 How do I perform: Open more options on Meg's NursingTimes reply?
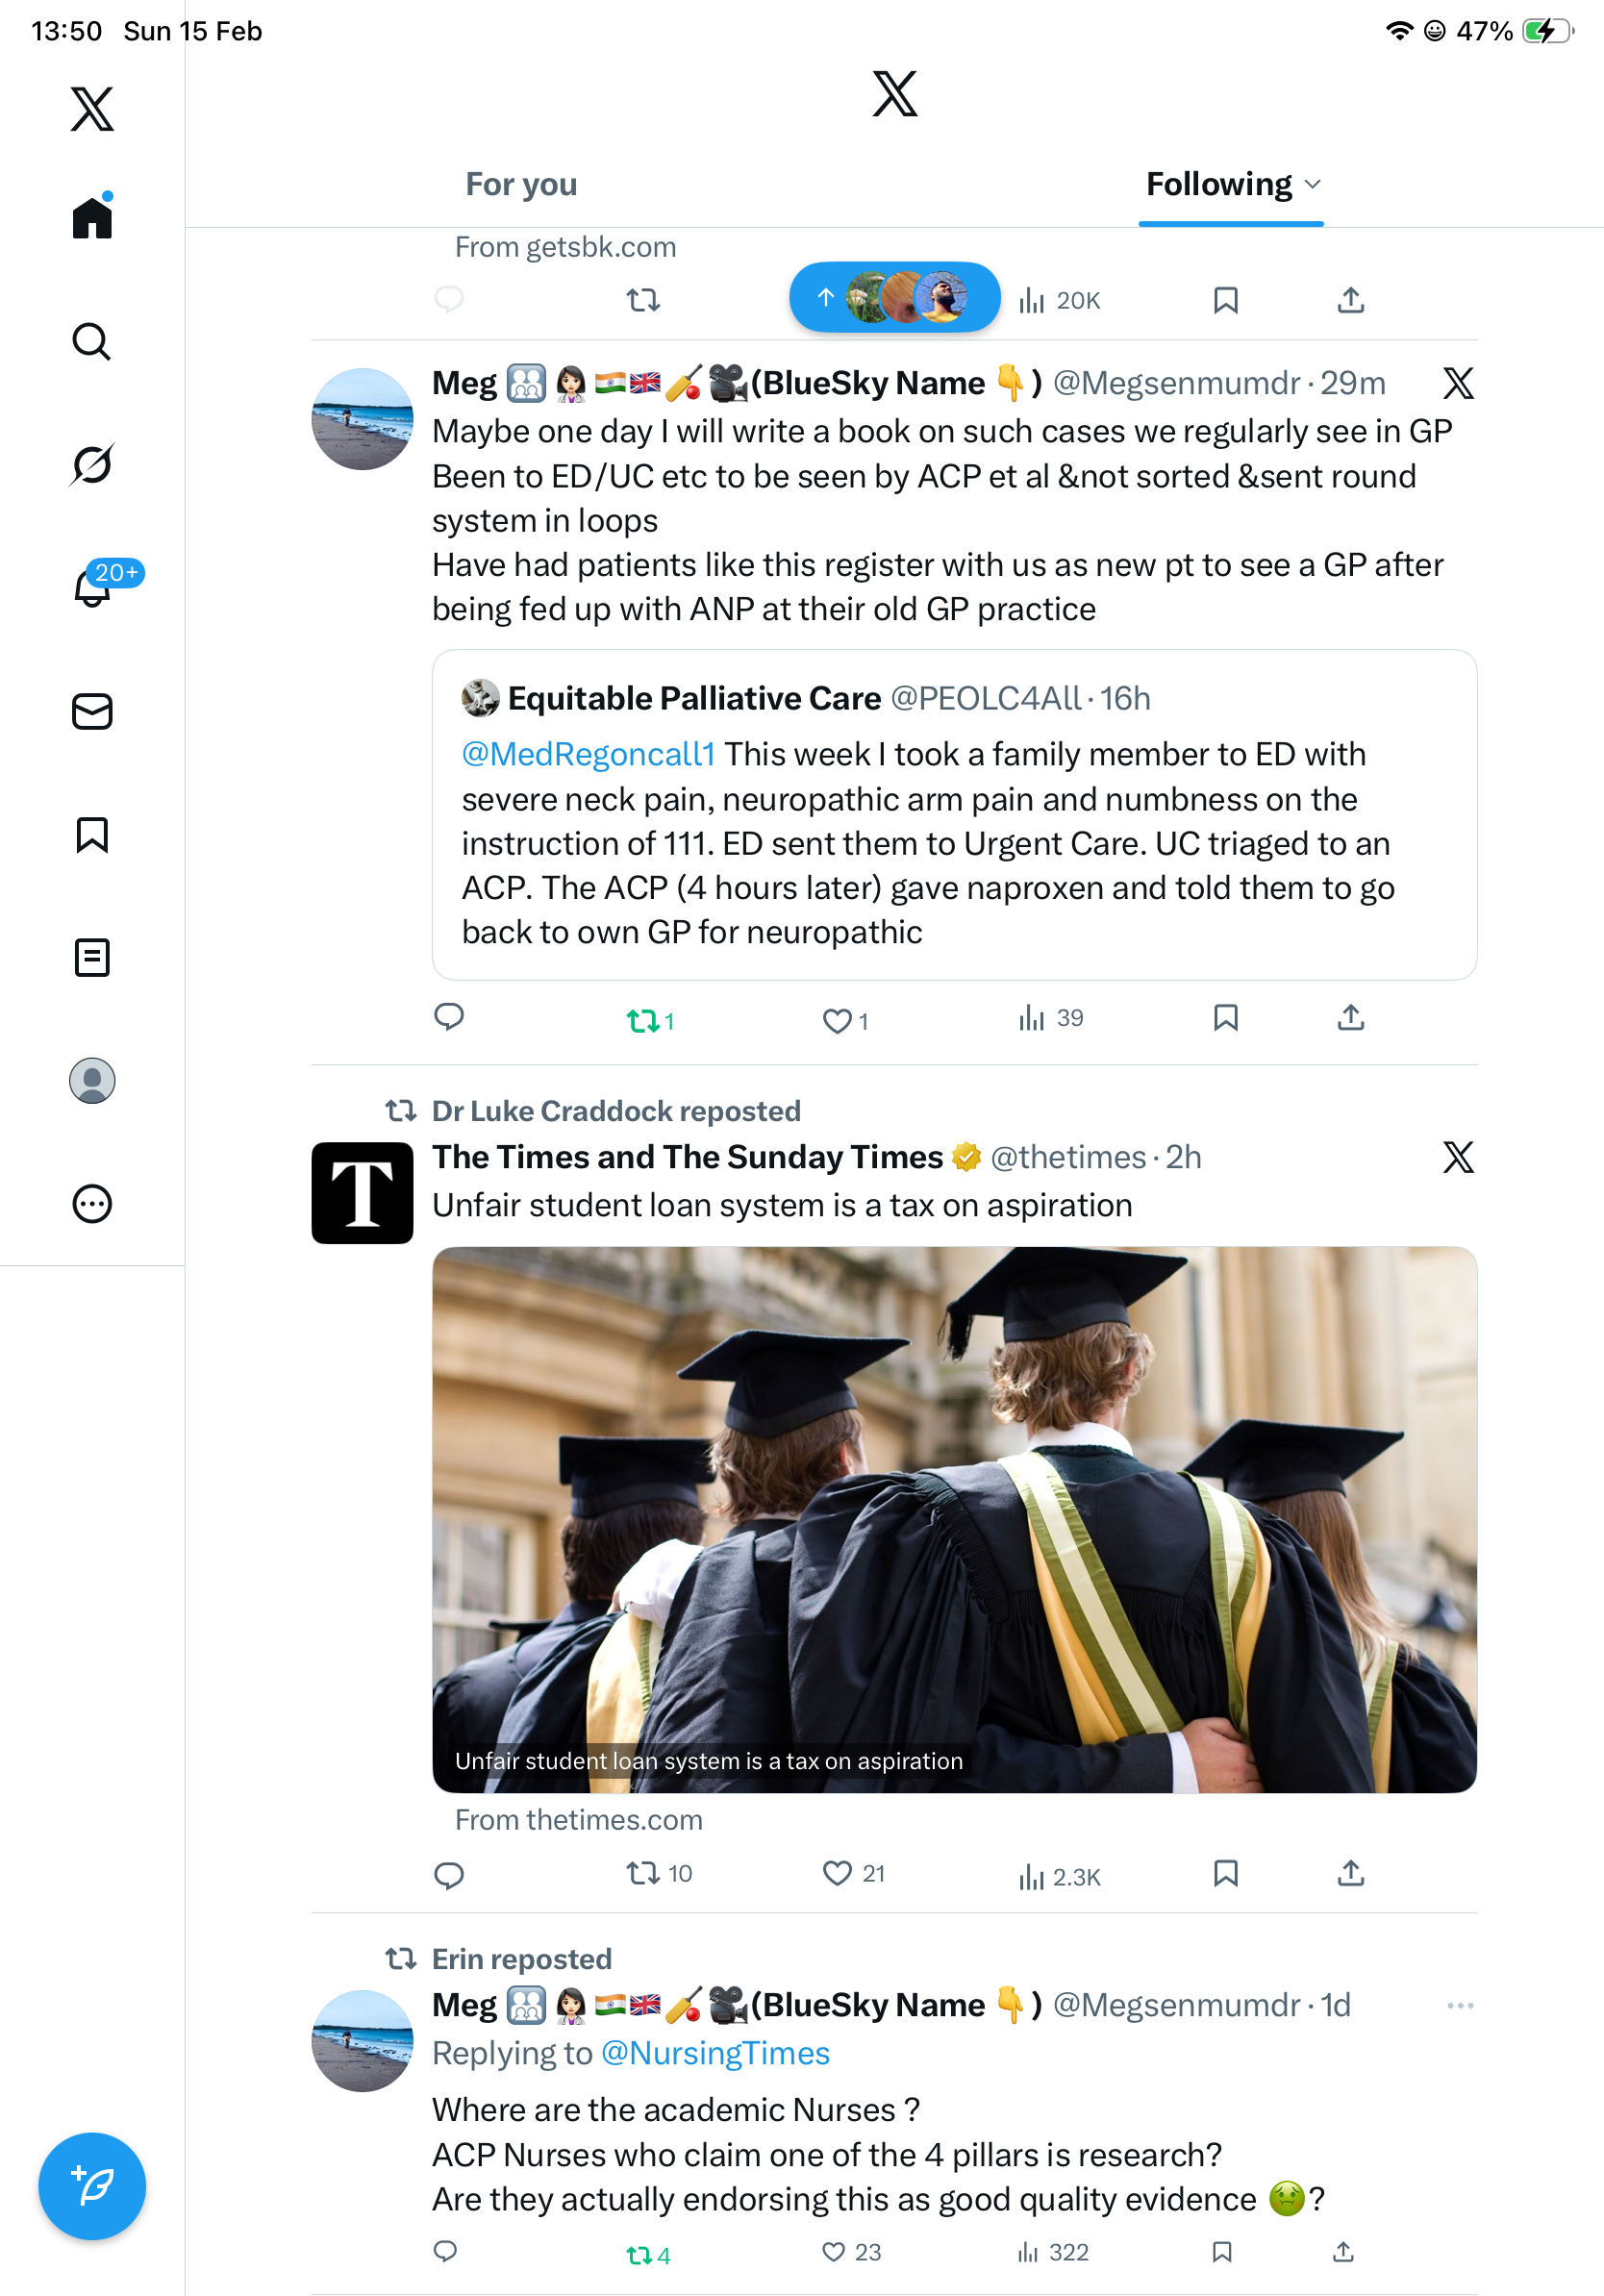(1459, 2005)
